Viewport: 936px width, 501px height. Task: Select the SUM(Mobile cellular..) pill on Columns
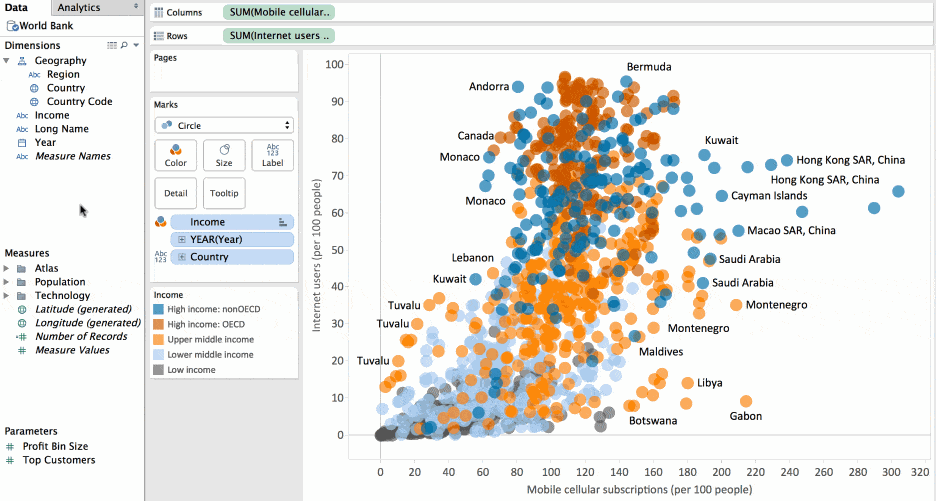coord(279,13)
